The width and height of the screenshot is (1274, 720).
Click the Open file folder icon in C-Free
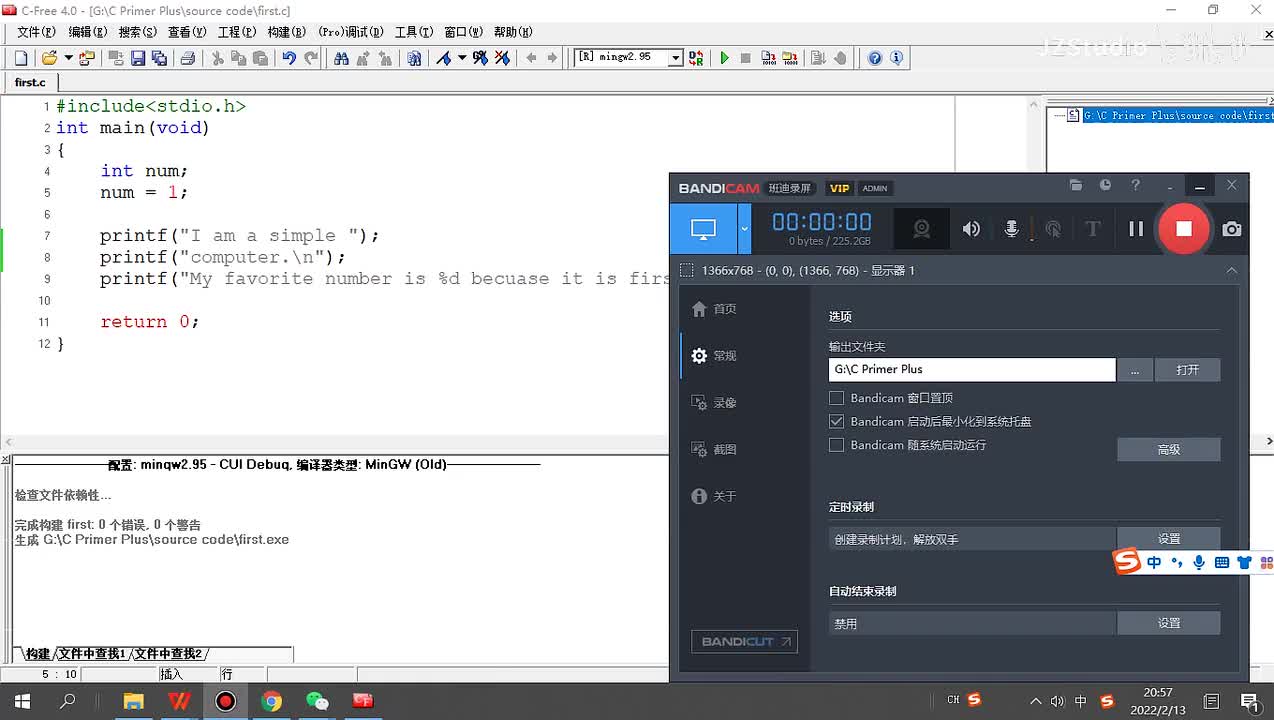[48, 58]
